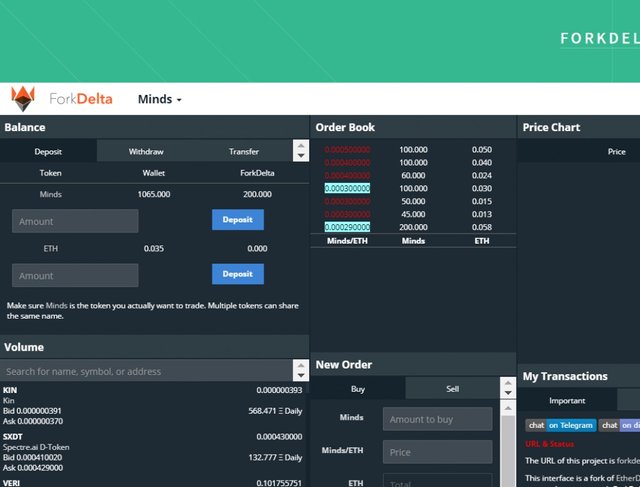The image size is (640, 487).
Task: Click the ForkDelta fox logo icon
Action: pos(23,98)
